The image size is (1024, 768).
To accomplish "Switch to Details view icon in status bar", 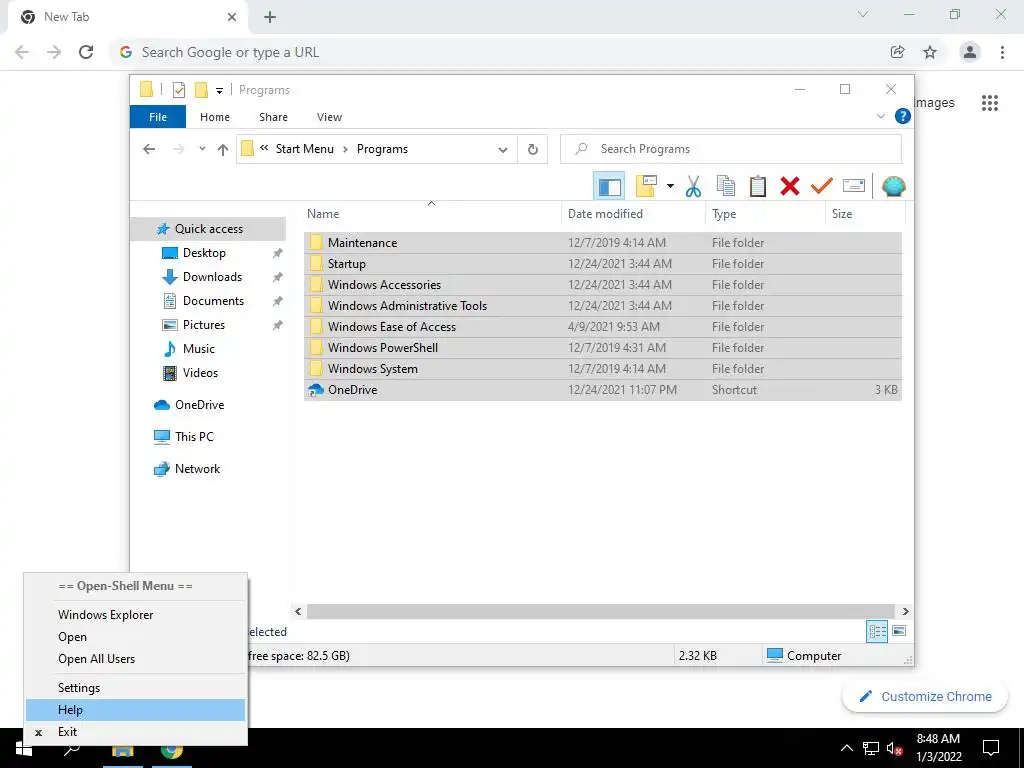I will (877, 631).
